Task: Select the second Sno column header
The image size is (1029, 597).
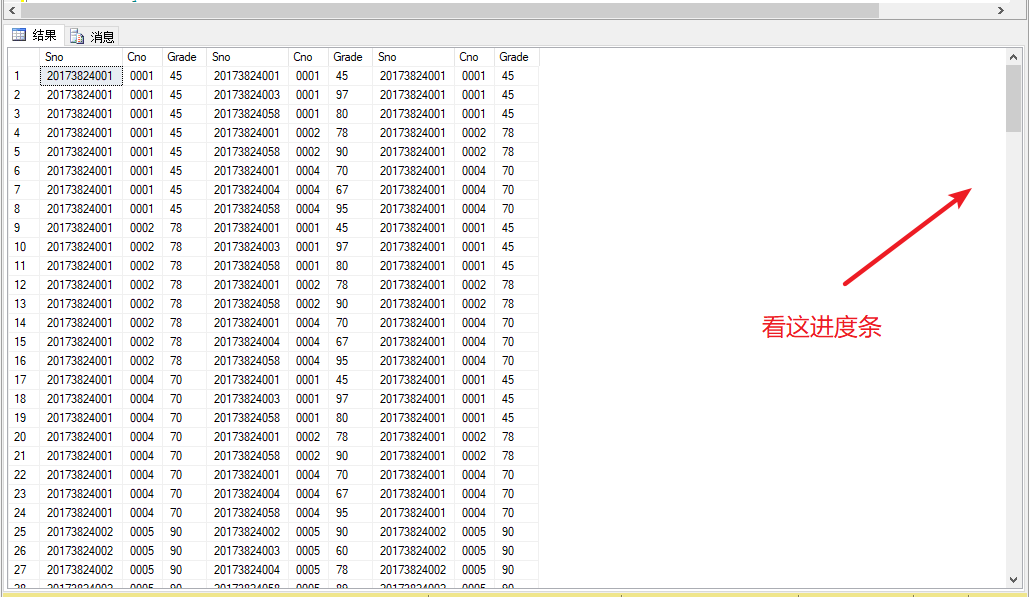Action: point(247,57)
